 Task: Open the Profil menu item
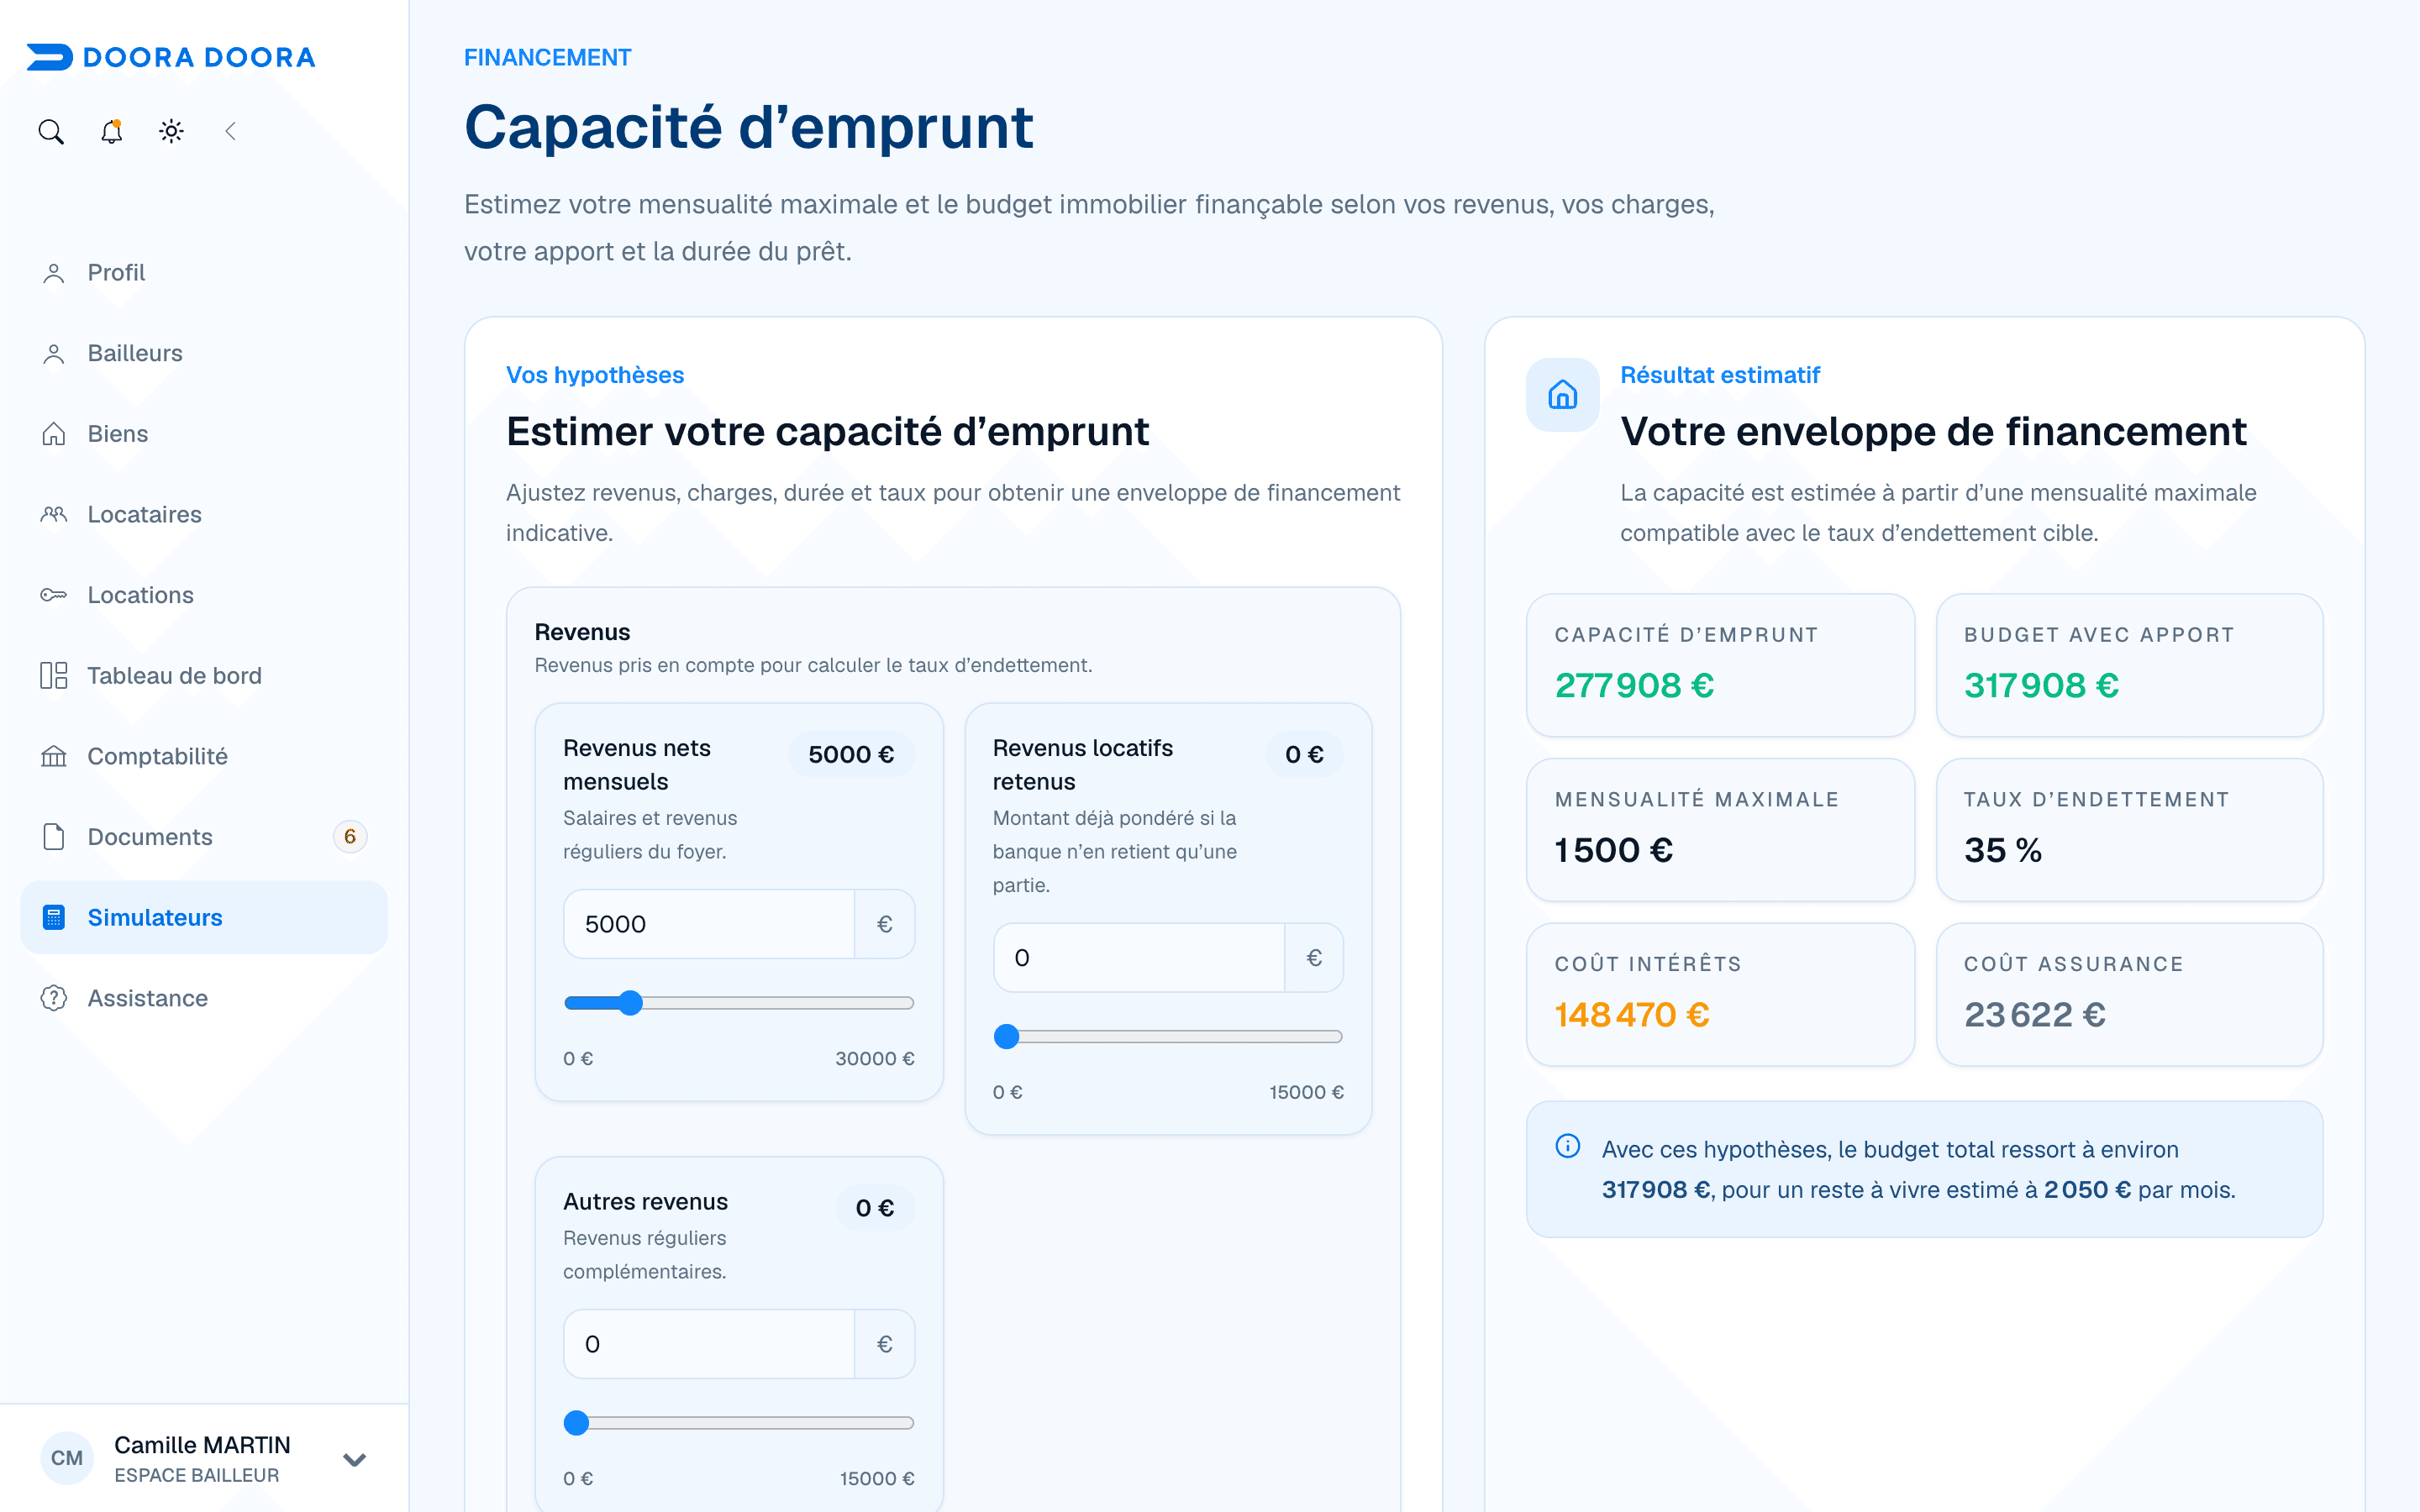tap(204, 273)
